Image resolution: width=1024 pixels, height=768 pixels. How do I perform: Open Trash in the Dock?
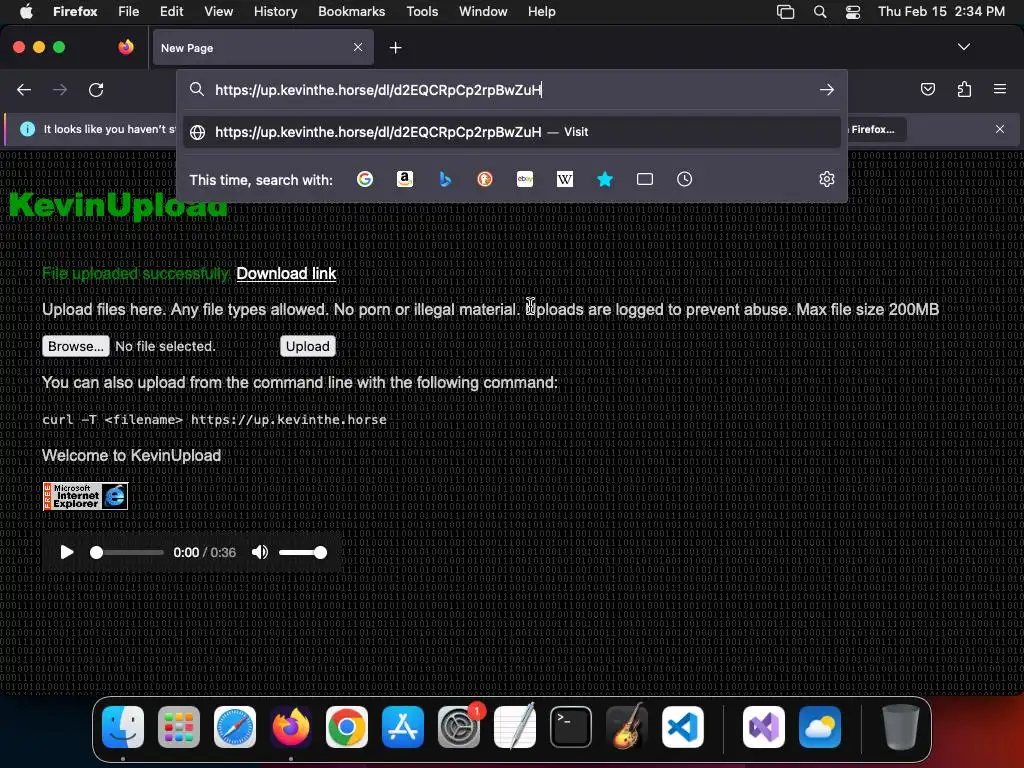point(901,727)
